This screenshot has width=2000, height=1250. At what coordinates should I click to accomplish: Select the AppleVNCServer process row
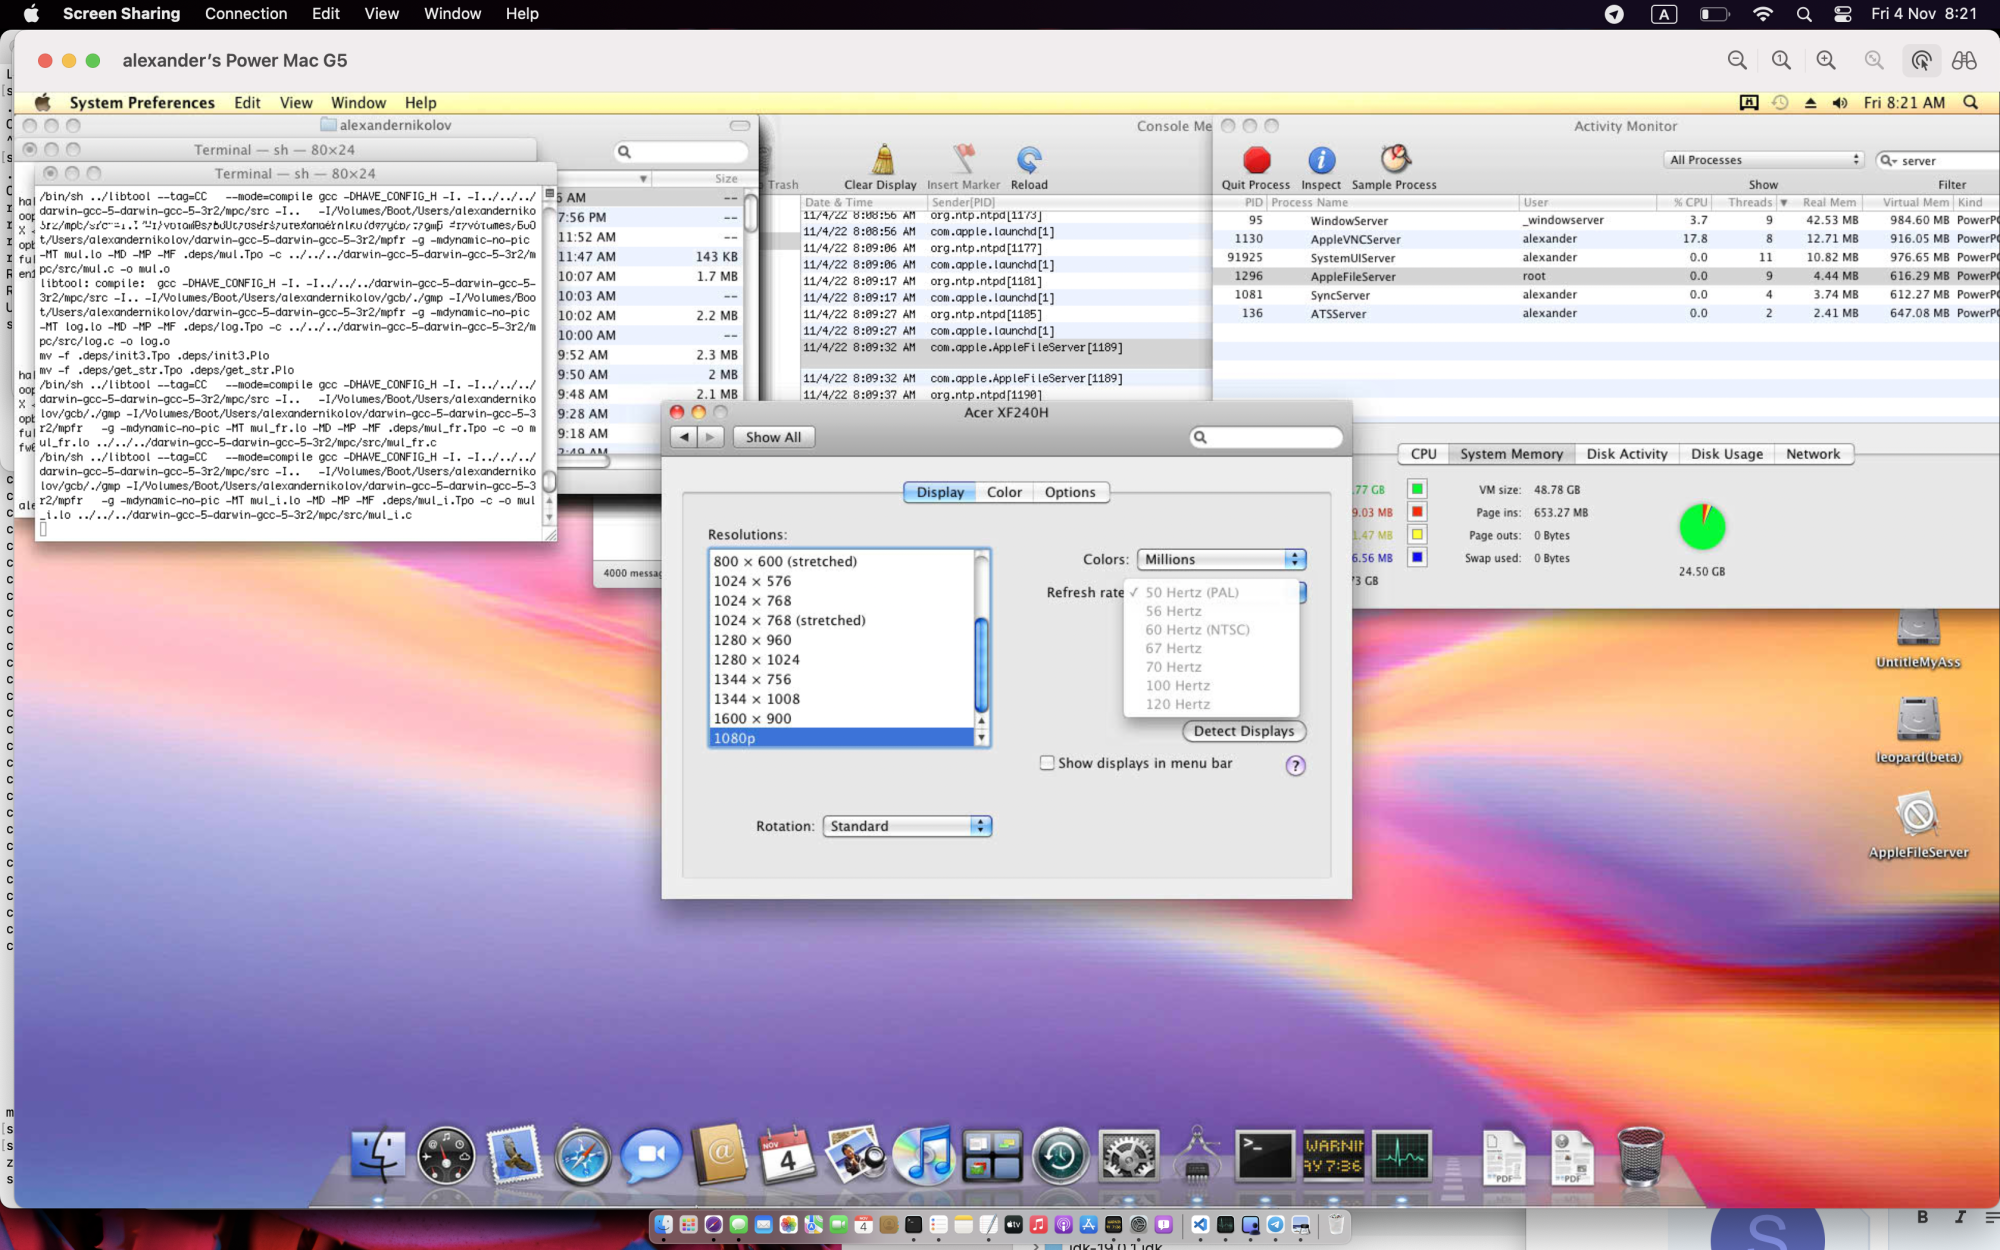click(x=1606, y=239)
